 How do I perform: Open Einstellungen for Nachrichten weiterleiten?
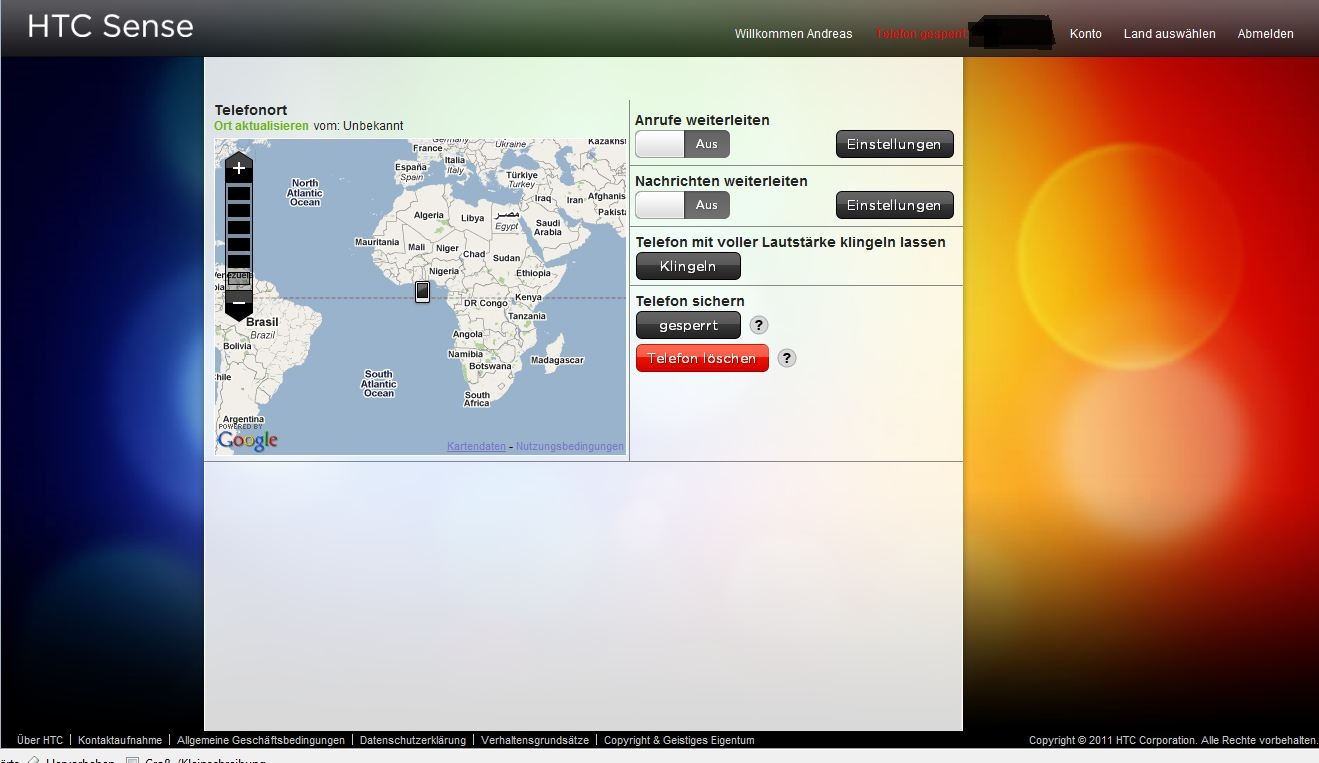(x=894, y=205)
